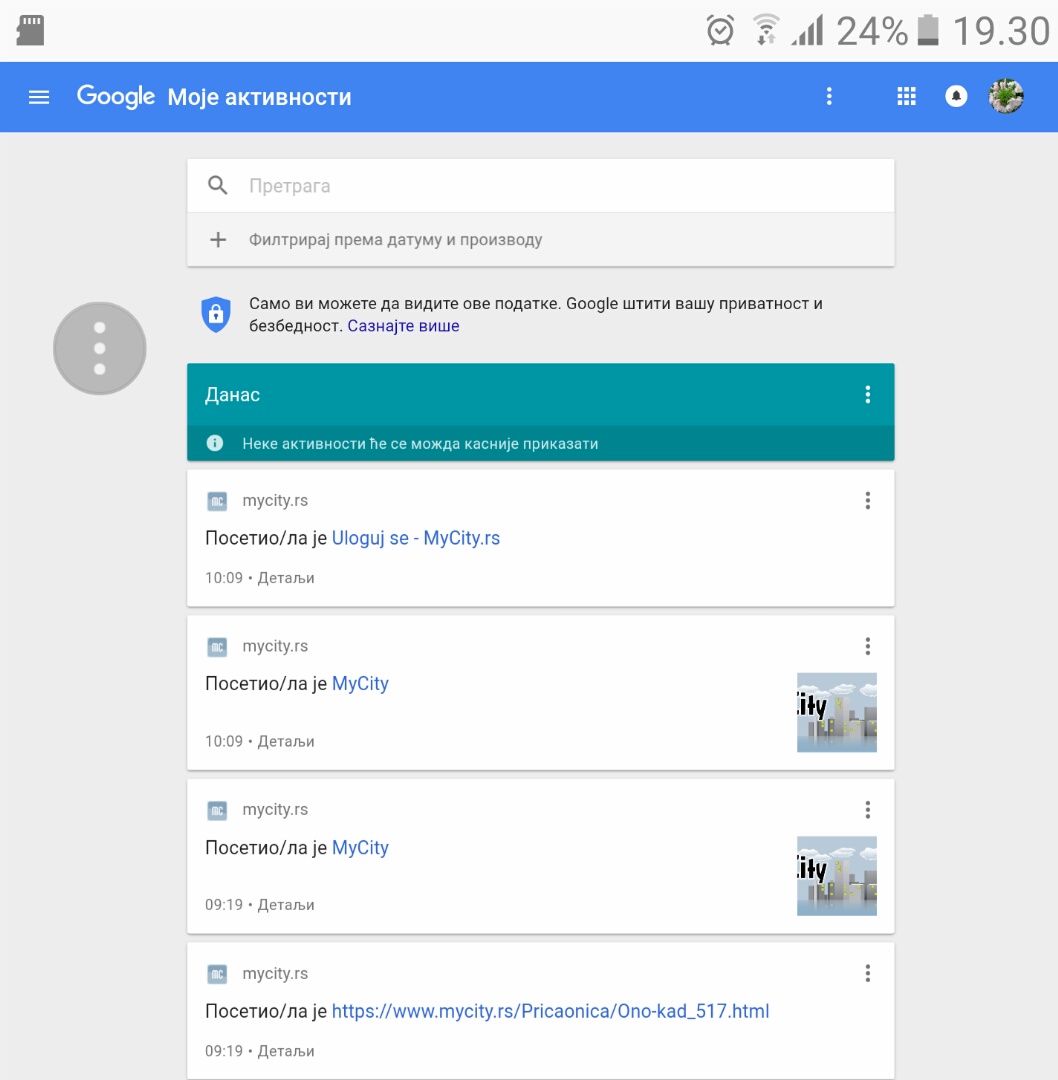Click mycity.rs favicon in Ono-kad_517 card
Screen dimensions: 1058x1080
point(217,973)
